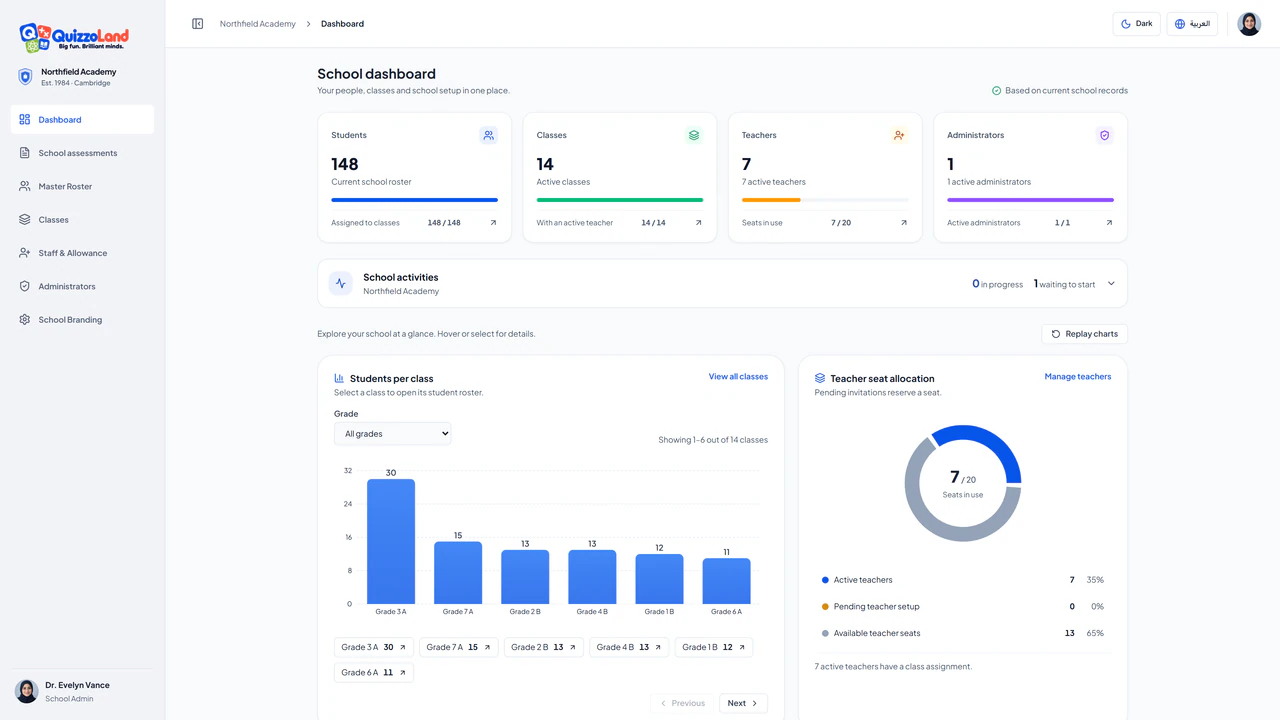Screen dimensions: 1280x720
Task: Click the Active teachers legend blue dot
Action: point(825,580)
